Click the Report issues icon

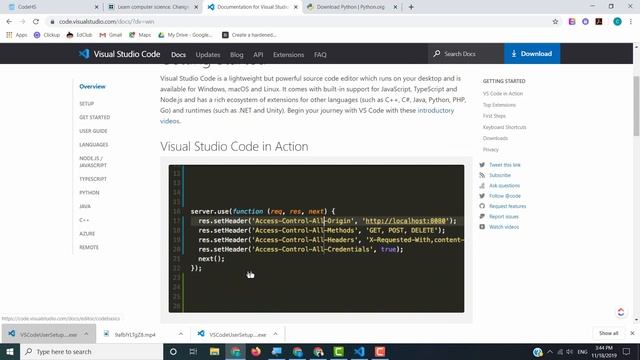click(x=482, y=216)
